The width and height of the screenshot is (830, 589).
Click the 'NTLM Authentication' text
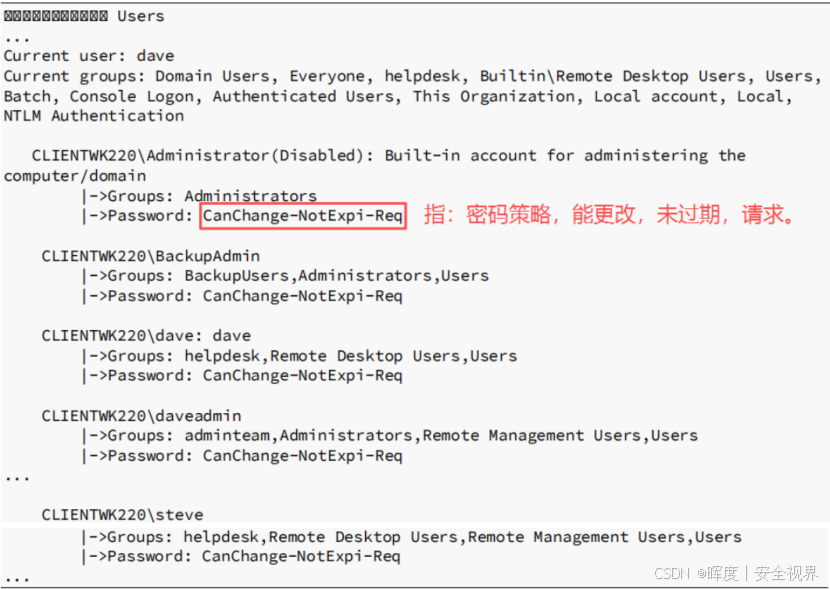[x=94, y=116]
